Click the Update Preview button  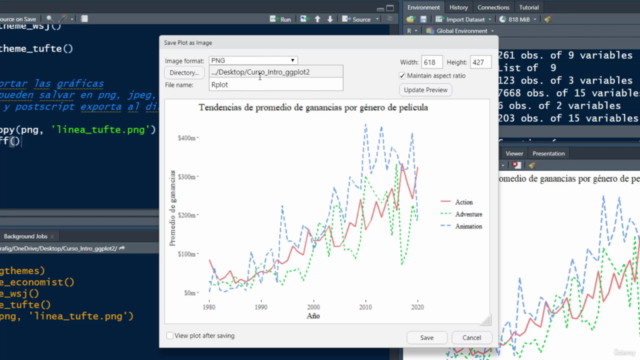coord(425,90)
